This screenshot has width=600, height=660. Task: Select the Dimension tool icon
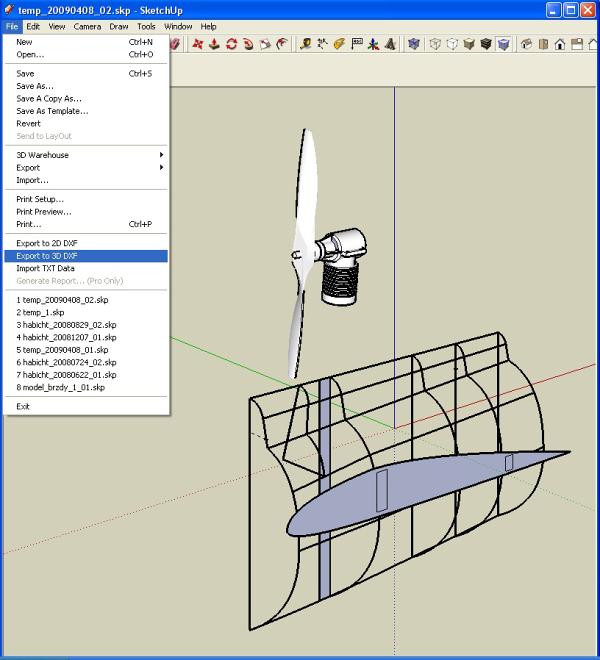[x=323, y=44]
